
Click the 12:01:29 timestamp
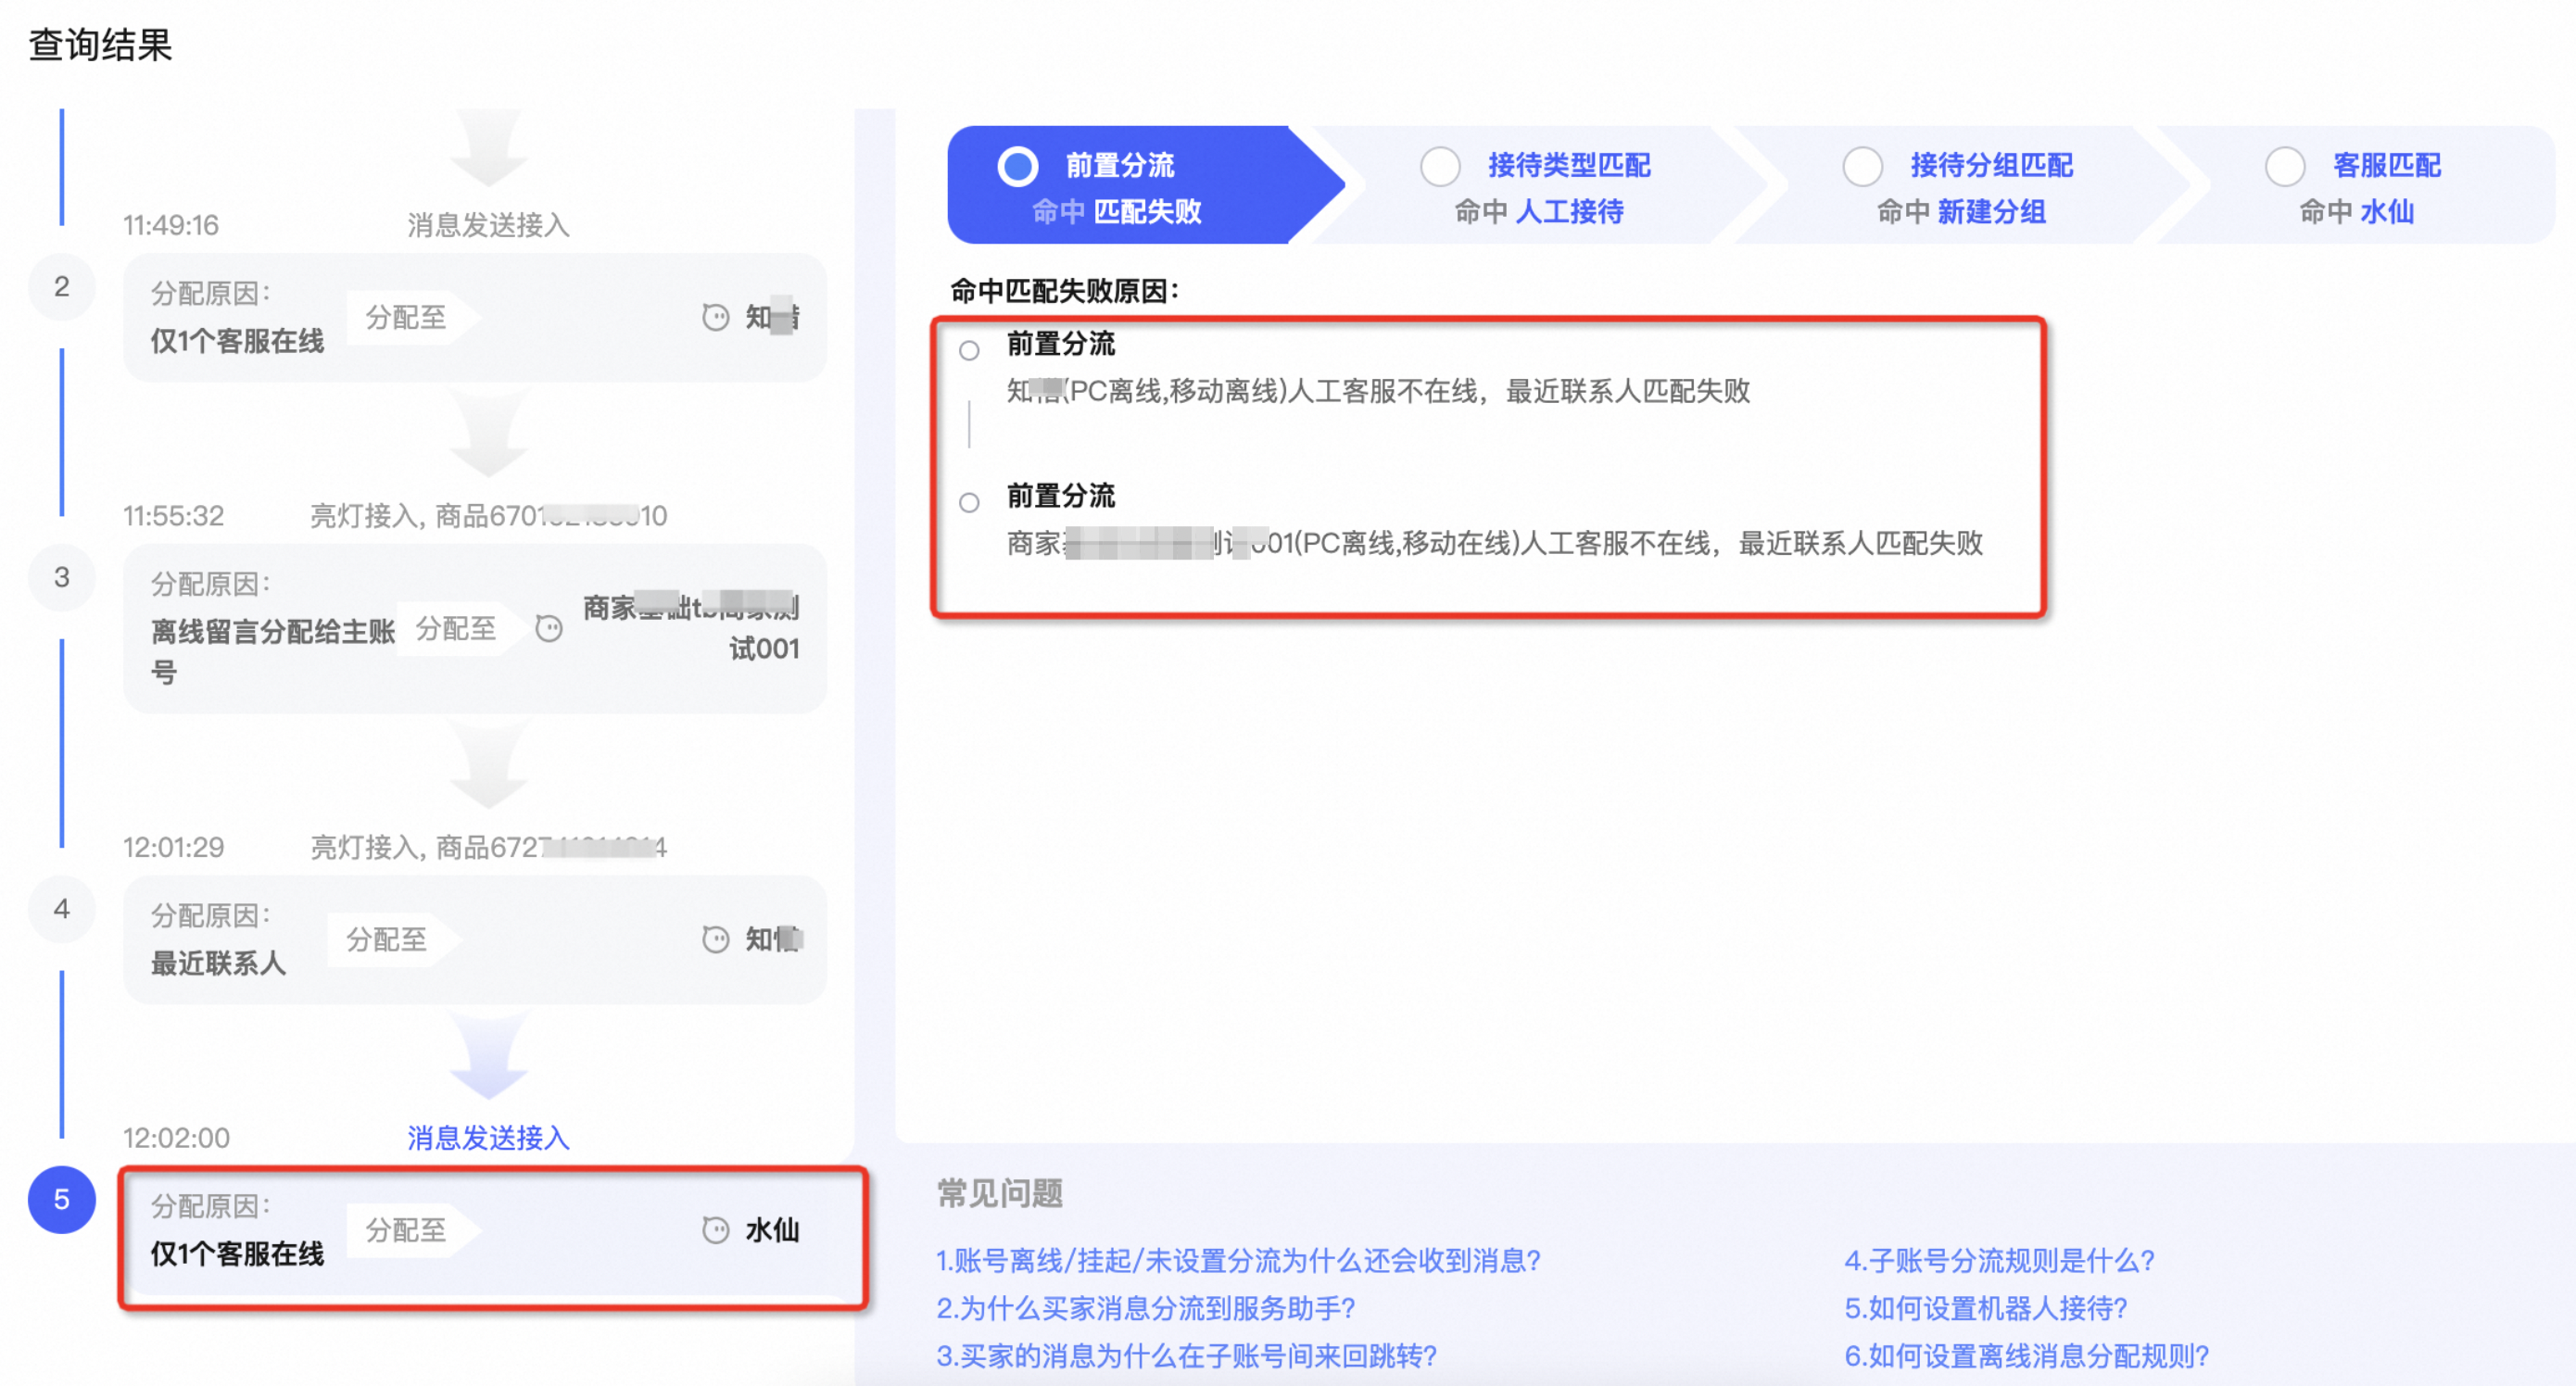click(173, 847)
